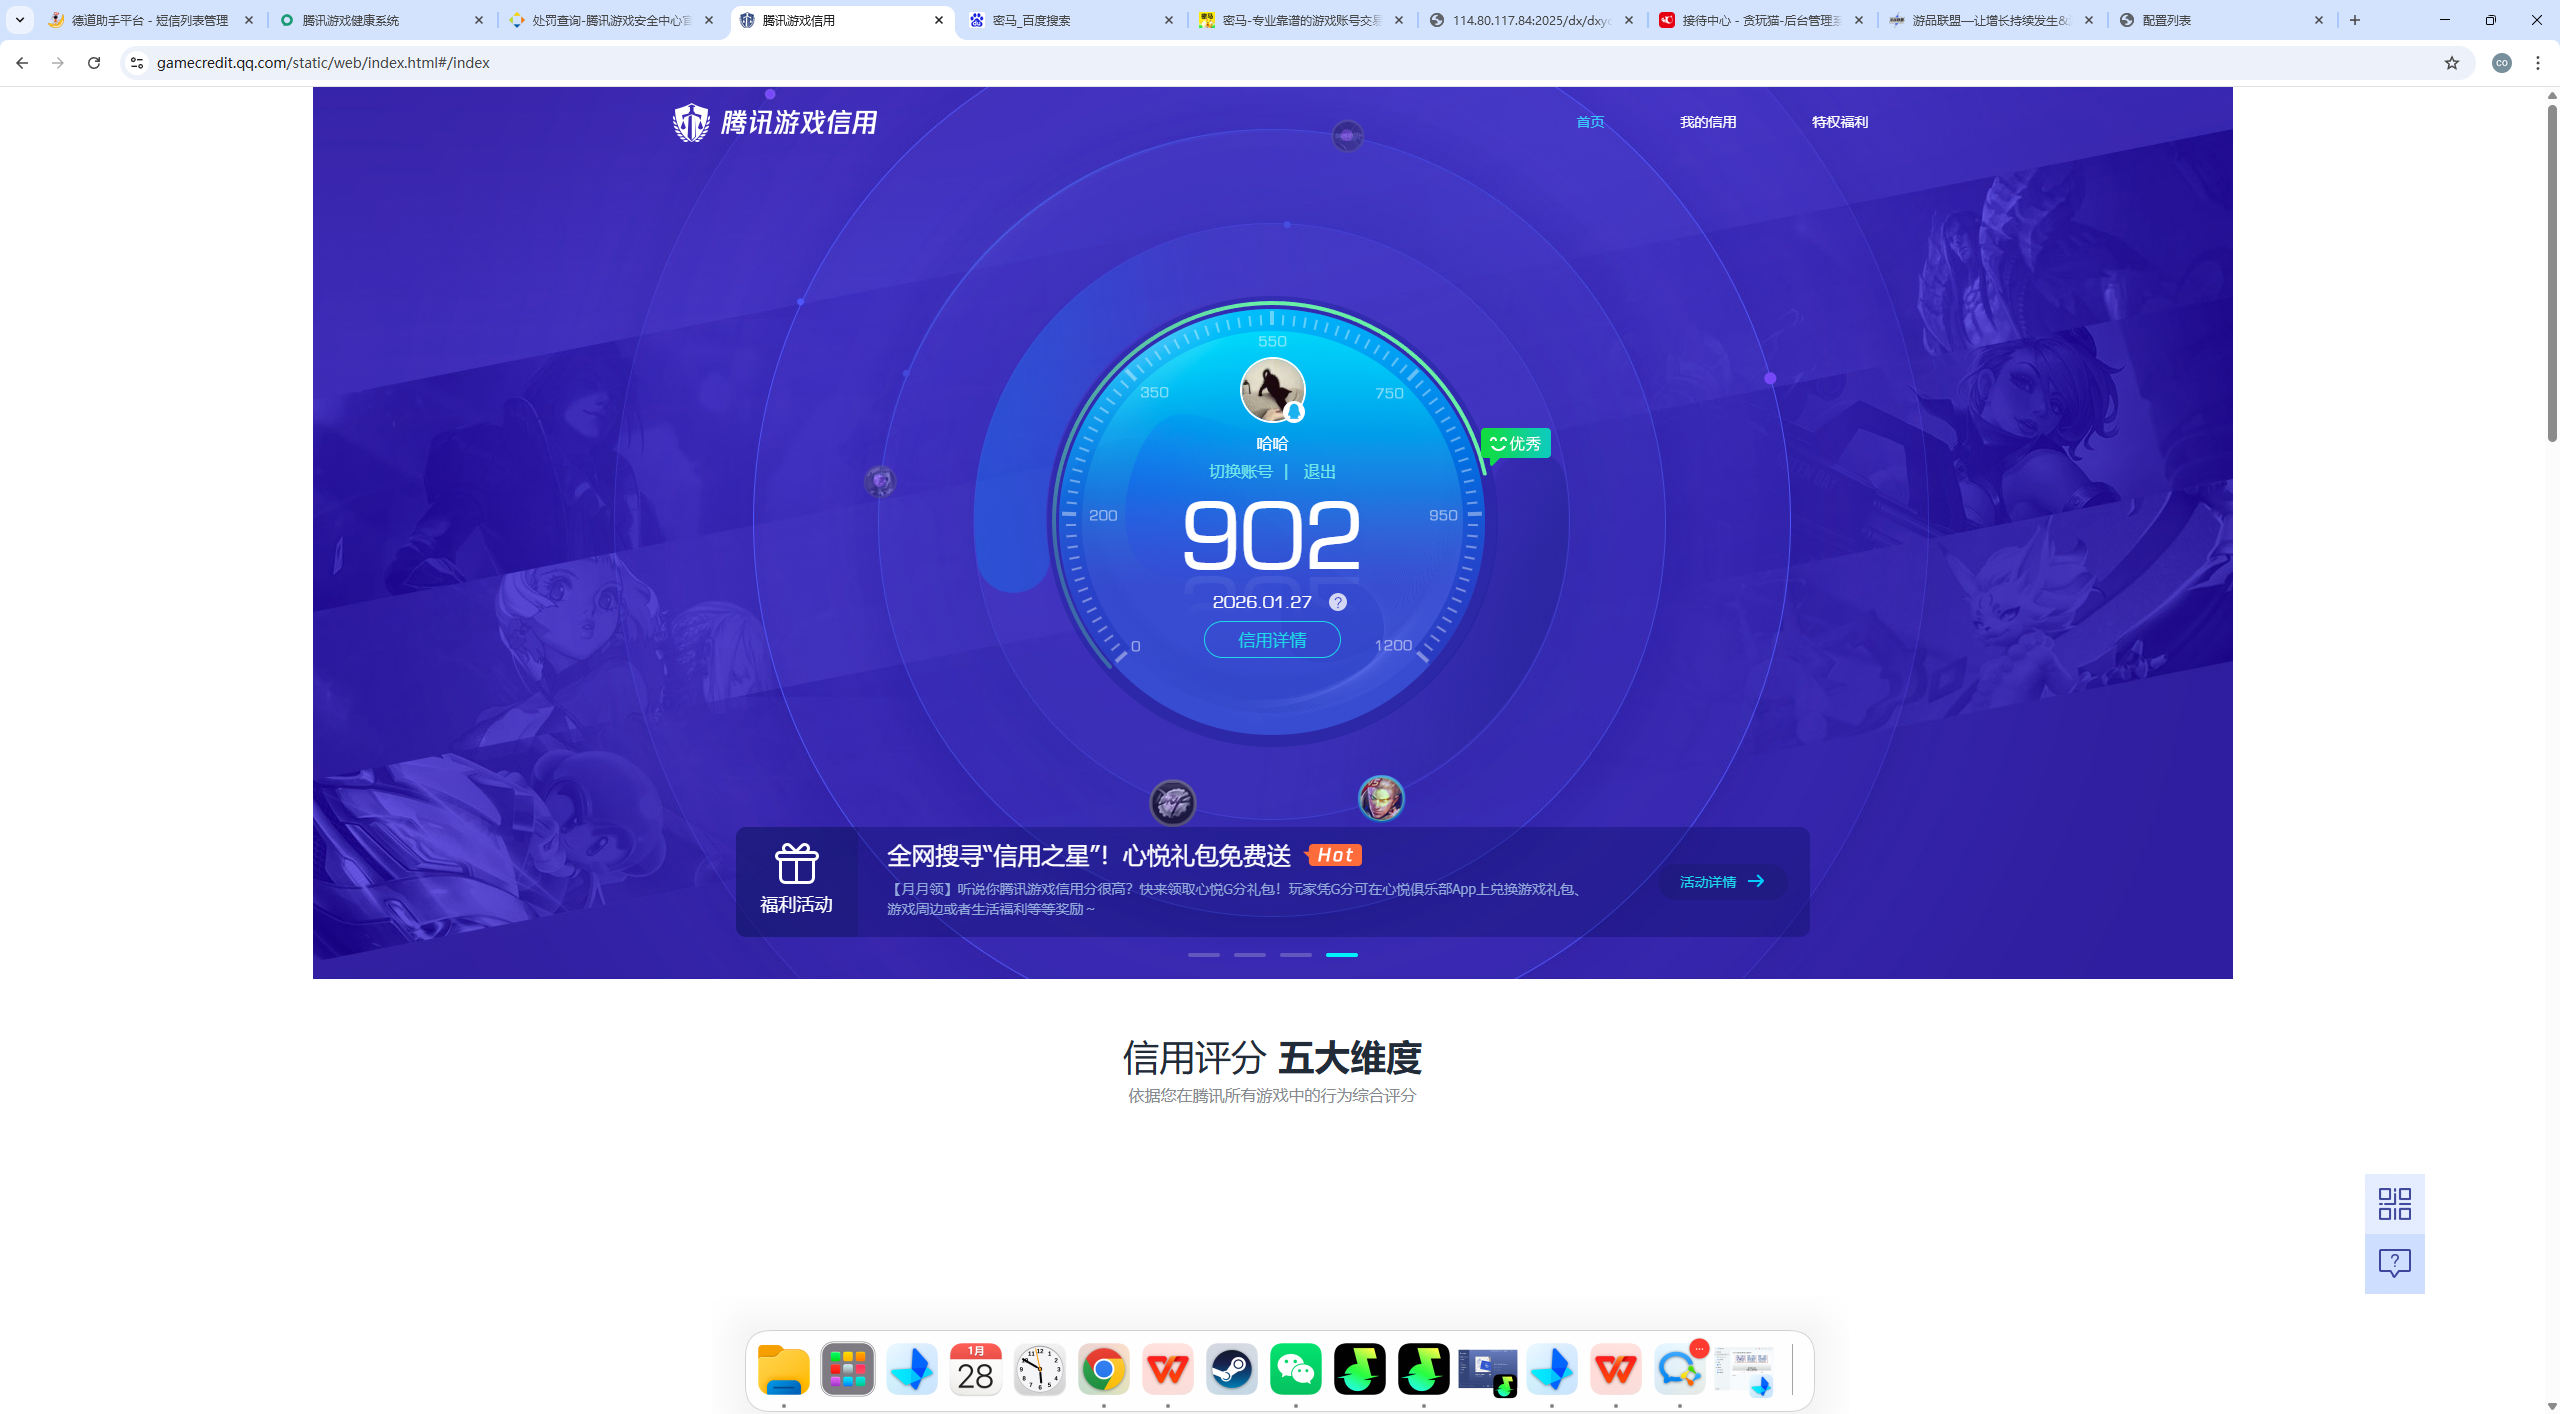
Task: Click the browser profile avatar icon
Action: pyautogui.click(x=2502, y=62)
